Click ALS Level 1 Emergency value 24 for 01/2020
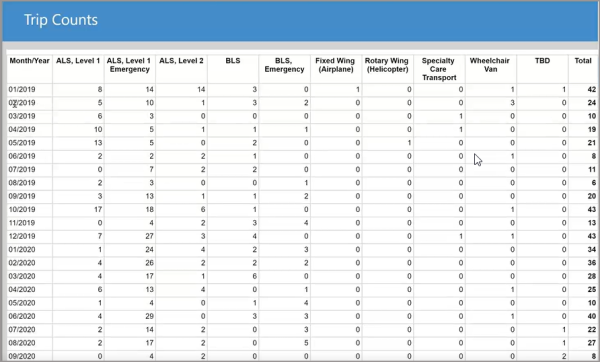 coord(149,249)
